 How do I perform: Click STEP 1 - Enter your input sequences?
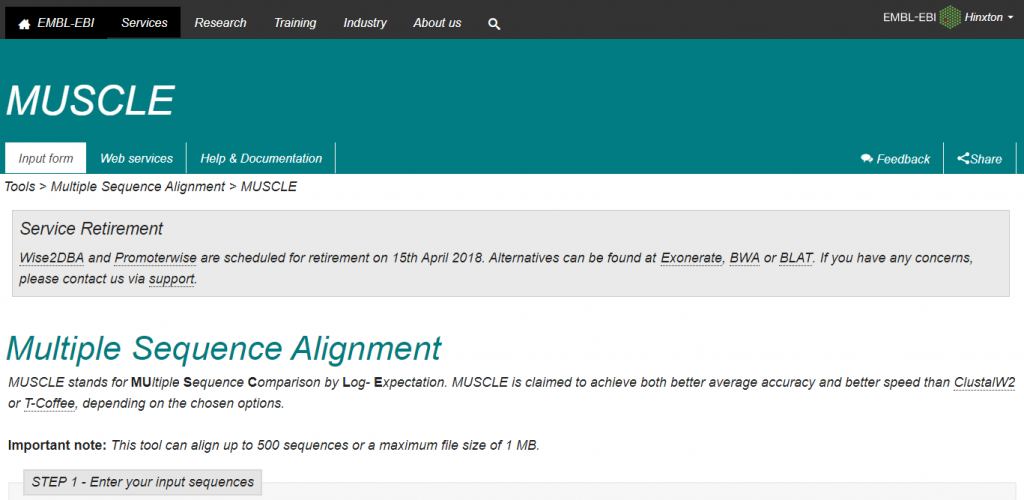[x=142, y=482]
